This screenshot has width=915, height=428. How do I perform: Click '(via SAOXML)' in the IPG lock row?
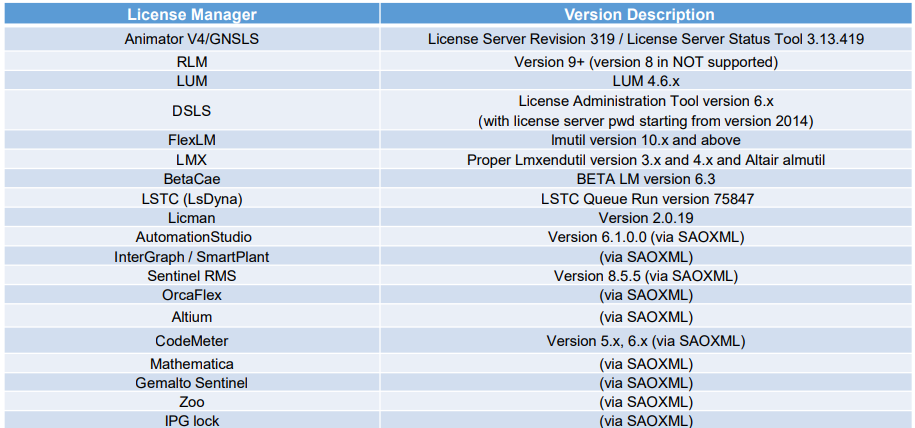point(647,420)
